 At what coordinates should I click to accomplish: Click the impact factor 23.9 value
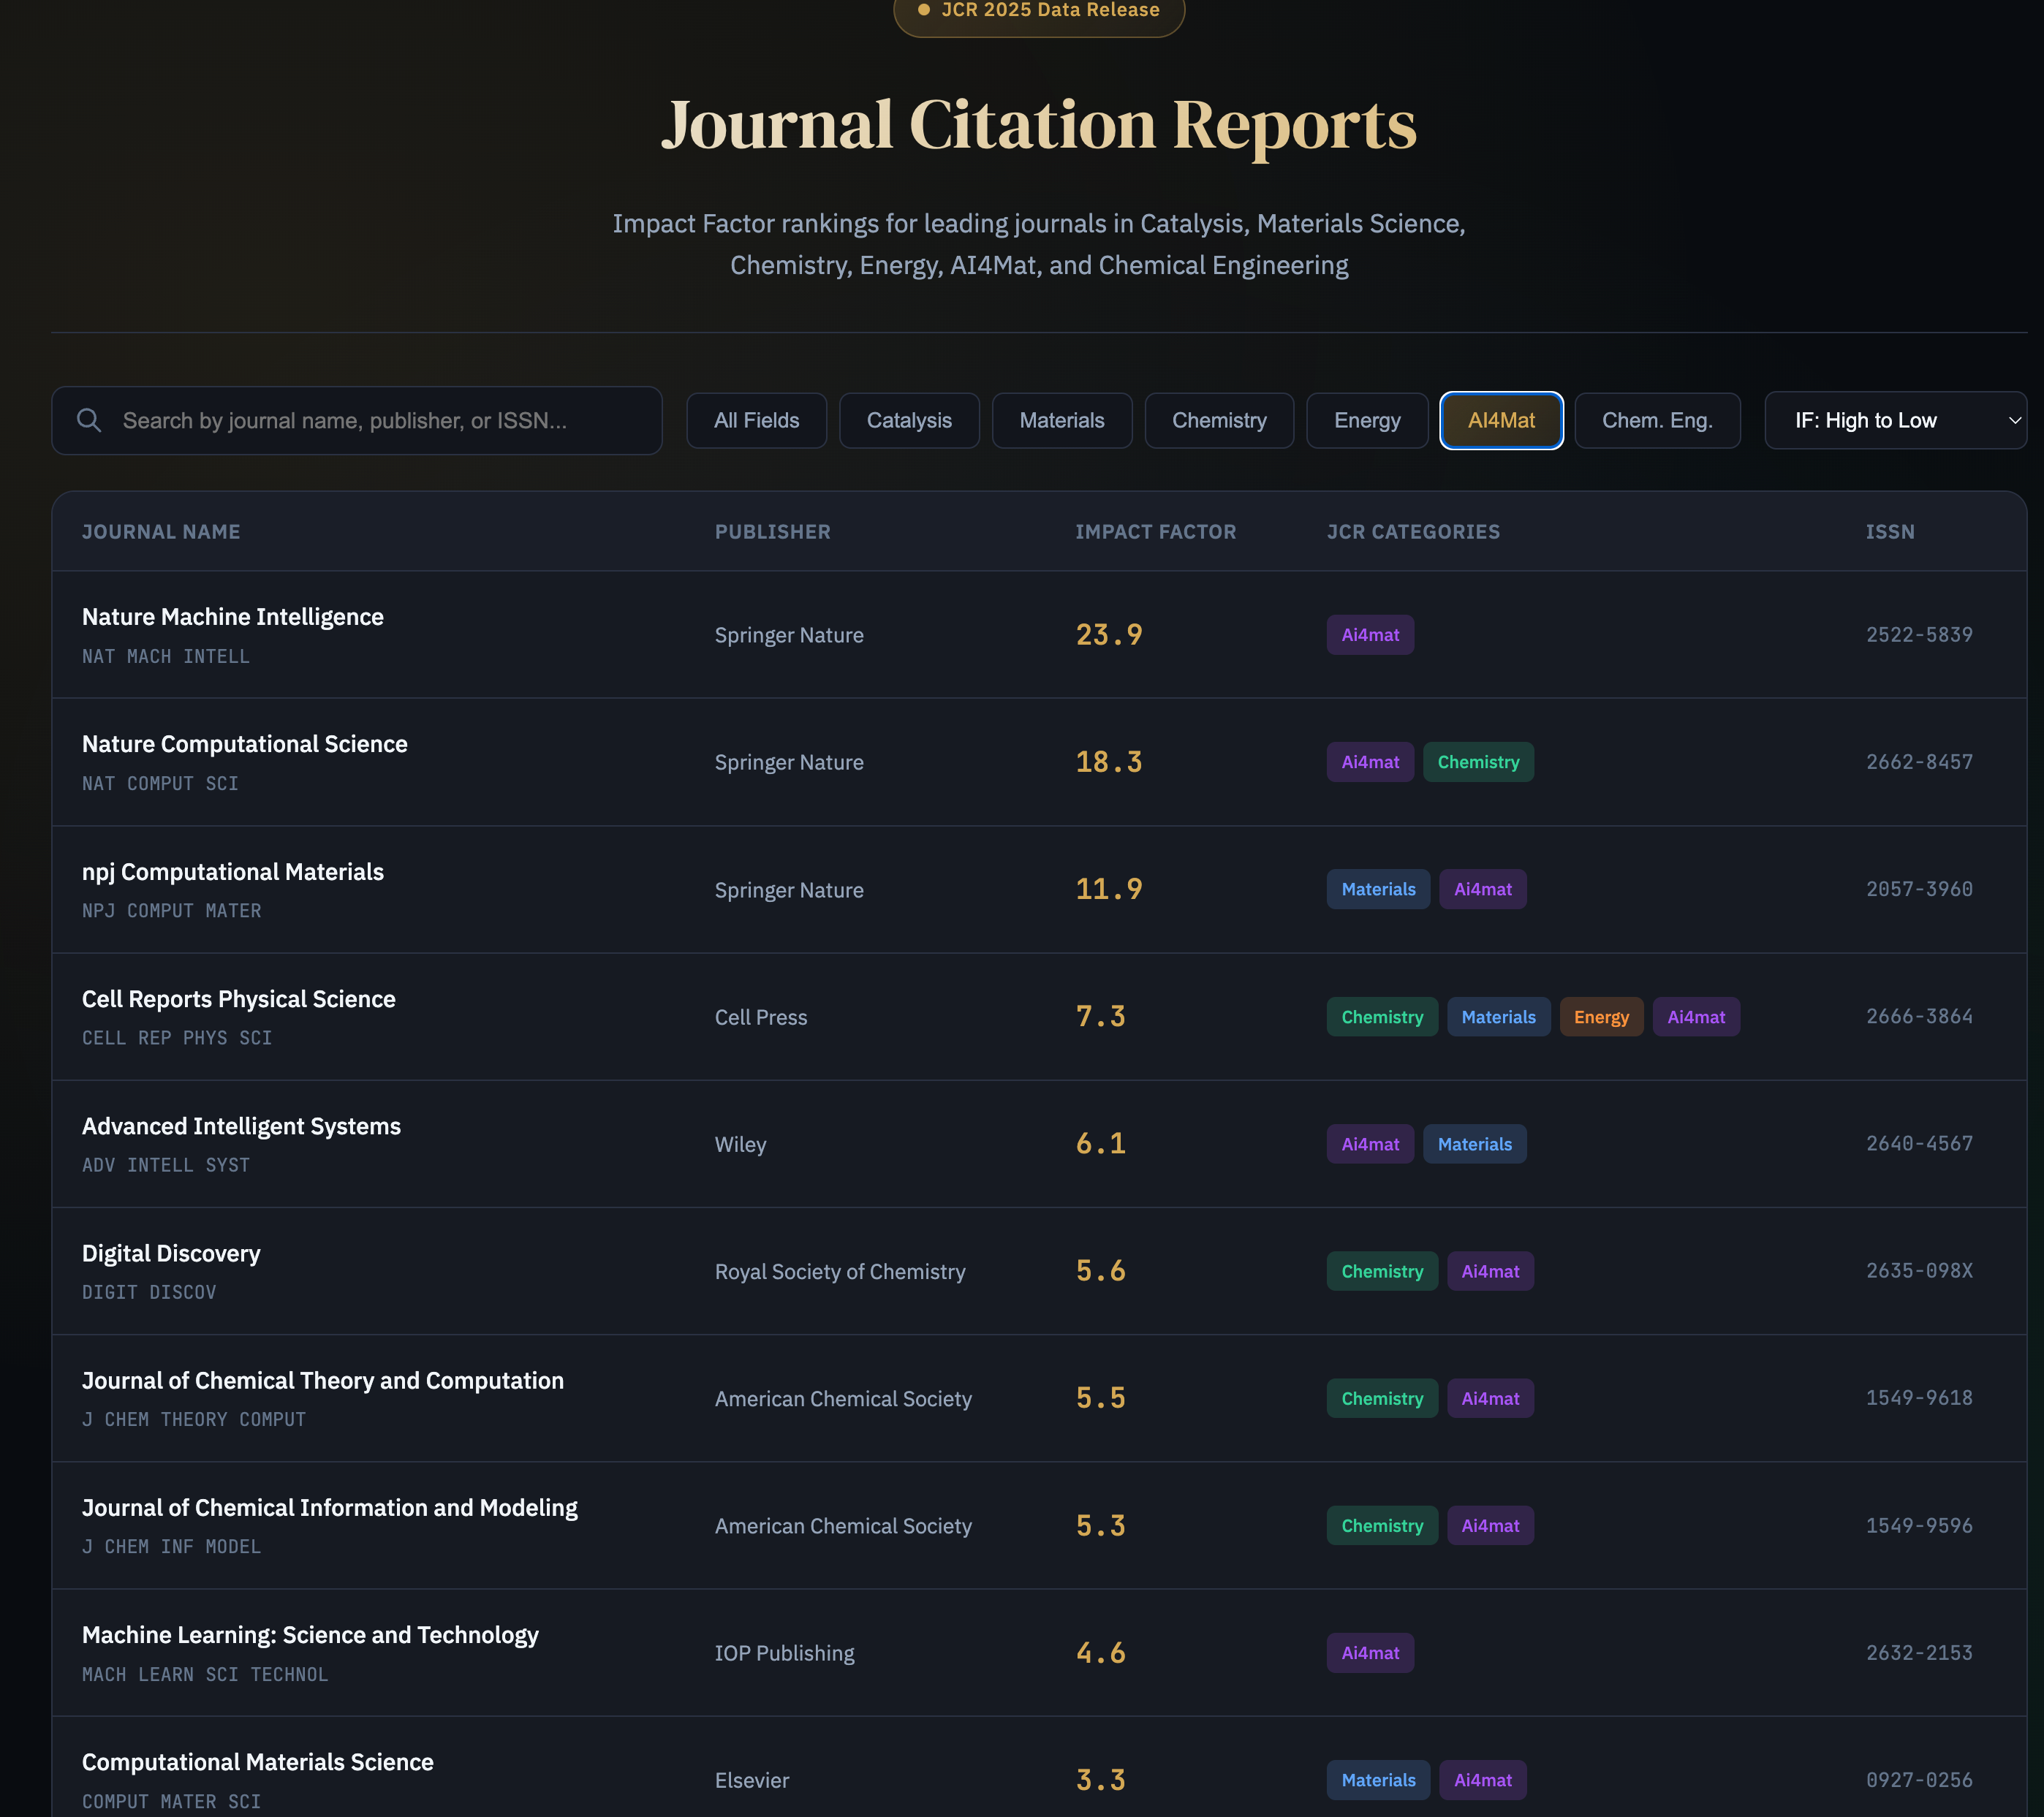1109,634
